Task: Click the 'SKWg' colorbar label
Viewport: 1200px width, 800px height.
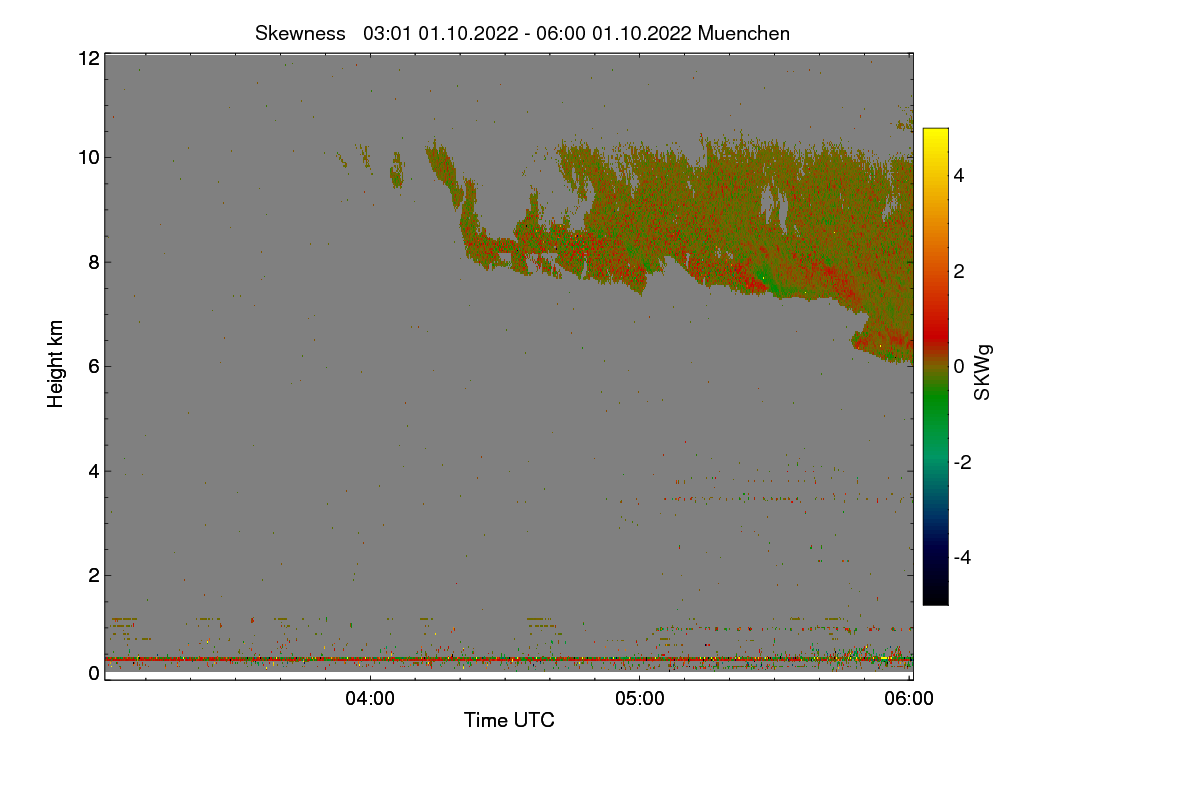Action: 983,372
